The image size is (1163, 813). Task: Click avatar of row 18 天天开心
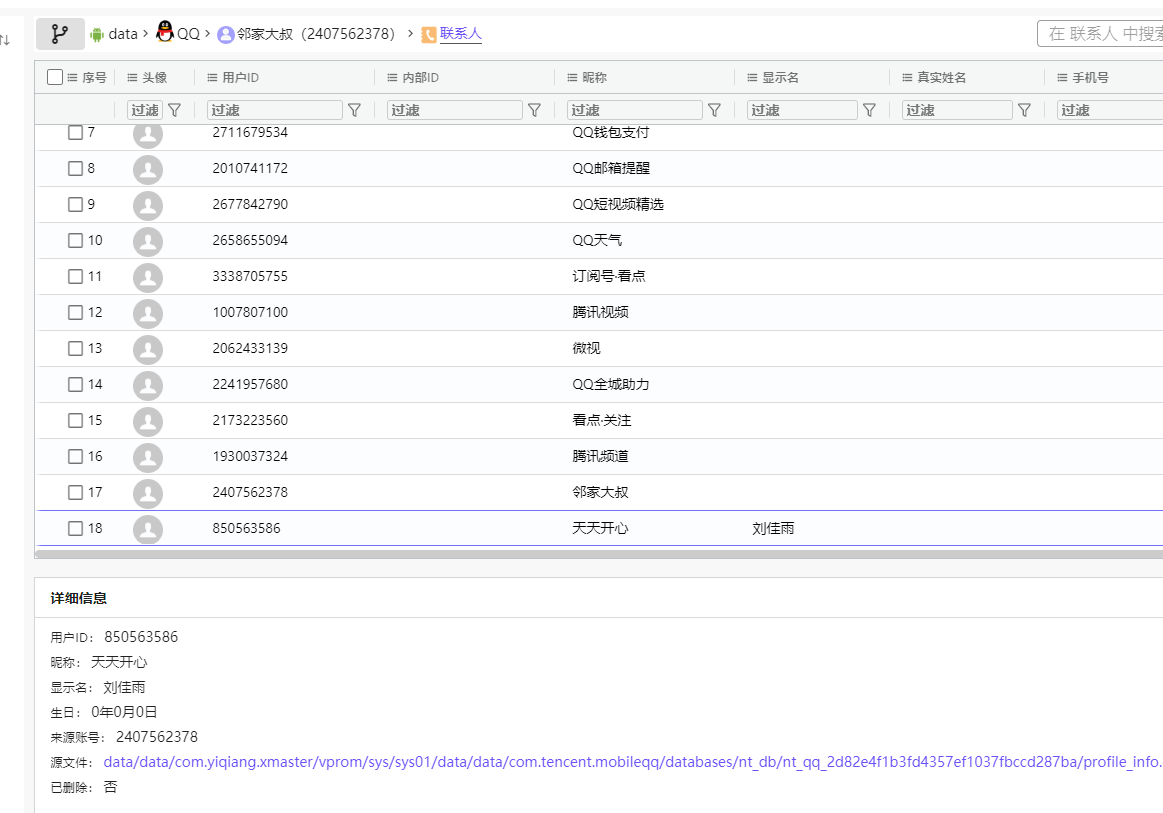[x=148, y=529]
